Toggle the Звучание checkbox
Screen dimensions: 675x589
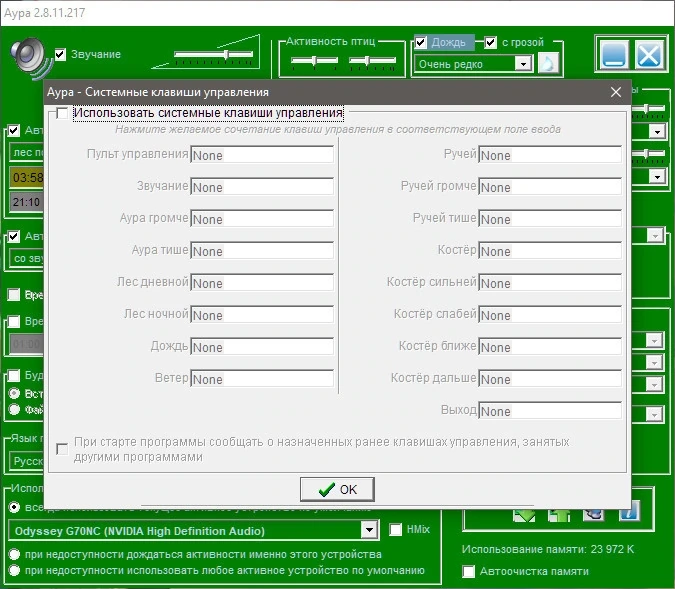[60, 55]
